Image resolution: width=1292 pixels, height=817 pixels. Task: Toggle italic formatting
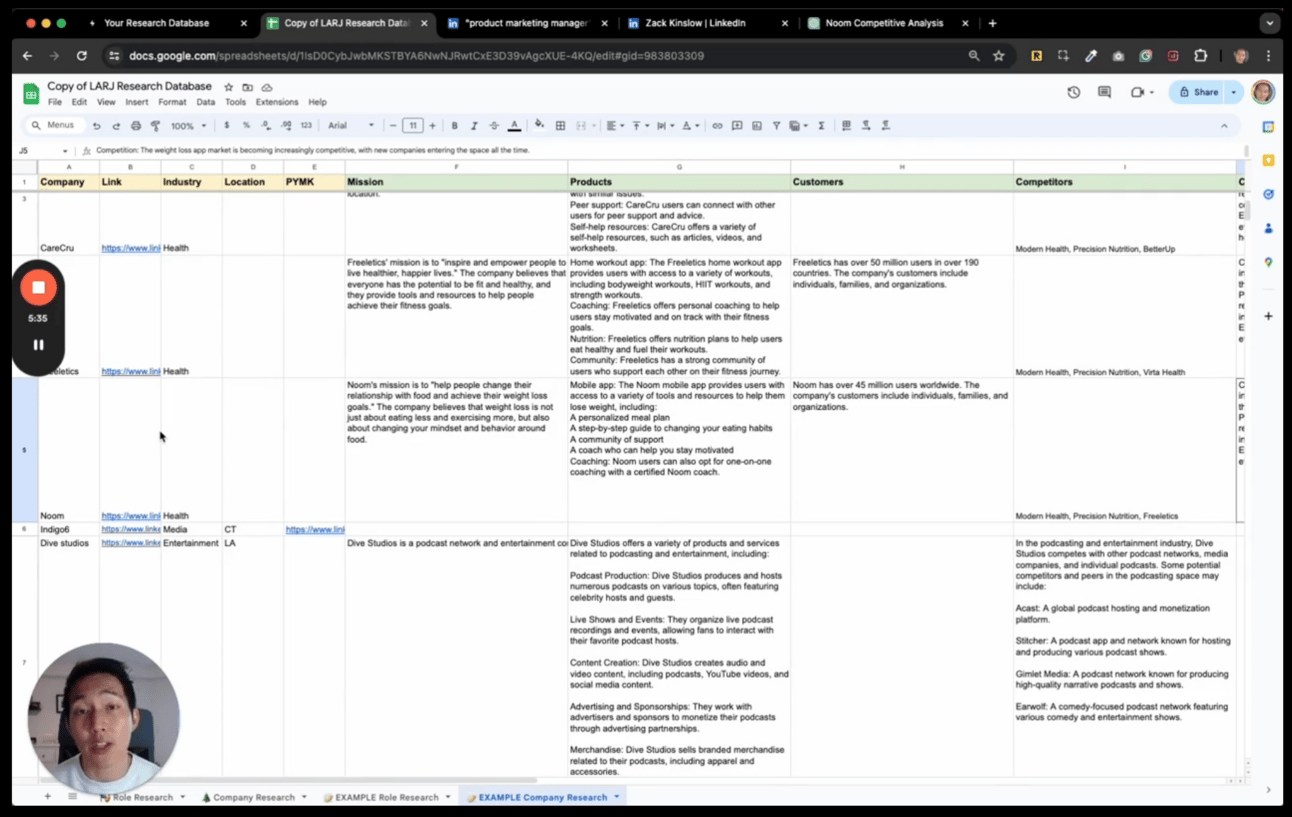pos(474,126)
